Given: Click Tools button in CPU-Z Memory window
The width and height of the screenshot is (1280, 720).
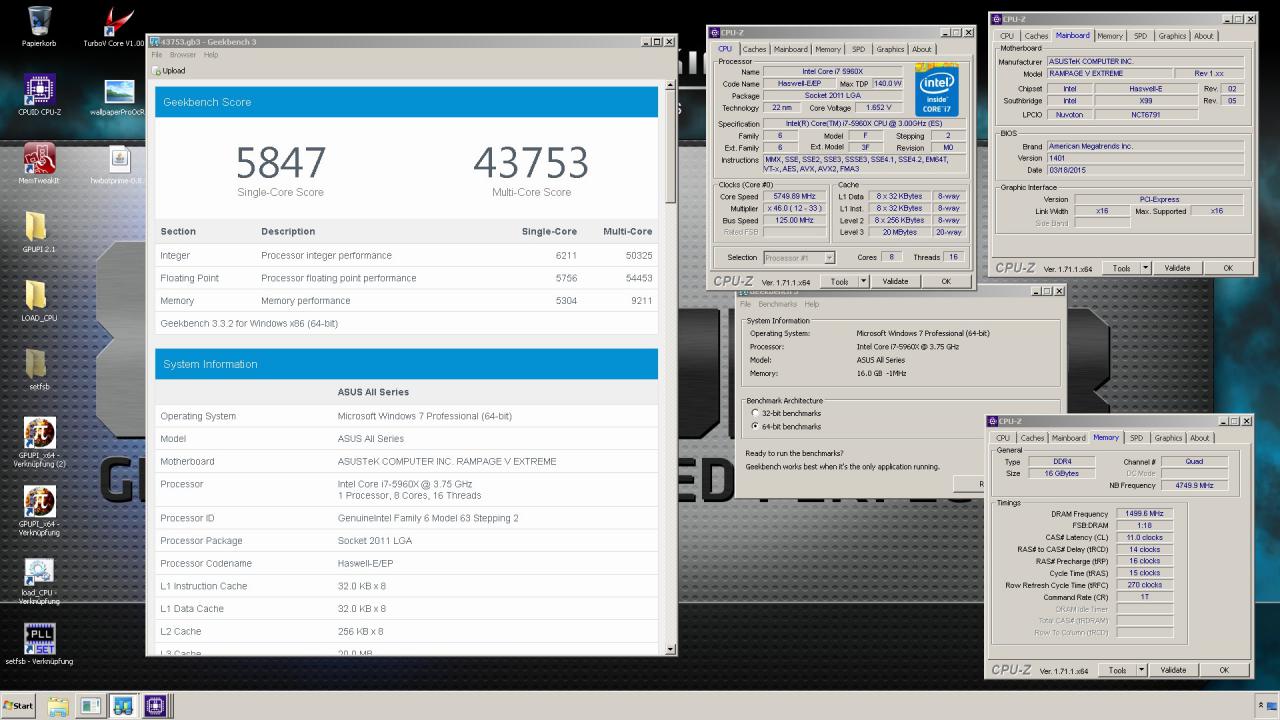Looking at the screenshot, I should [1117, 670].
